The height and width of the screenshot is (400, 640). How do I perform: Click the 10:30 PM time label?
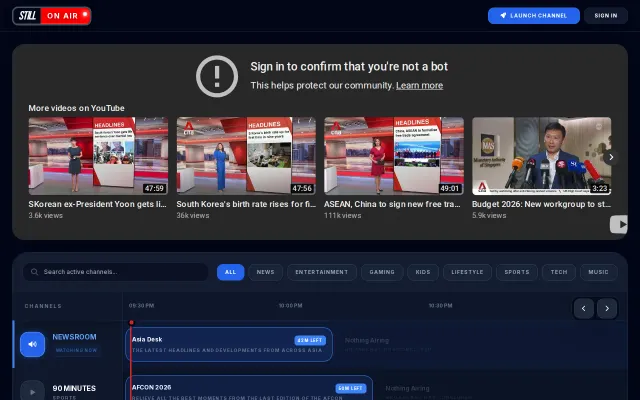coord(440,306)
